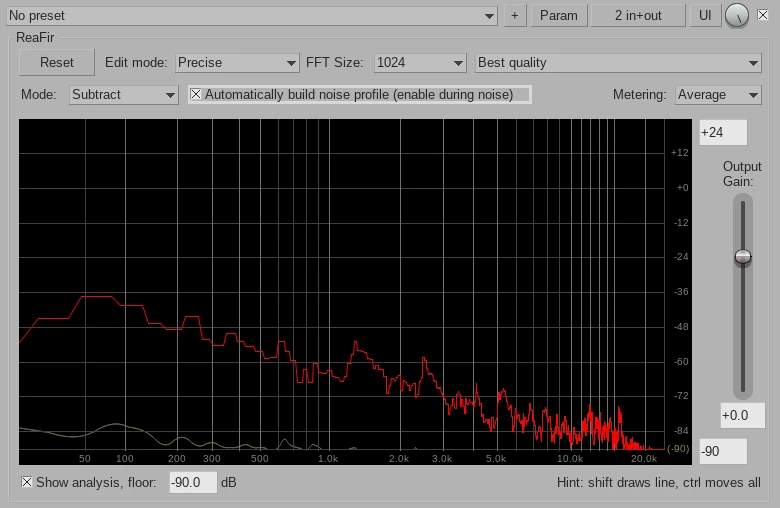The height and width of the screenshot is (508, 780).
Task: Open the Metering dropdown set to Average
Action: [x=717, y=95]
